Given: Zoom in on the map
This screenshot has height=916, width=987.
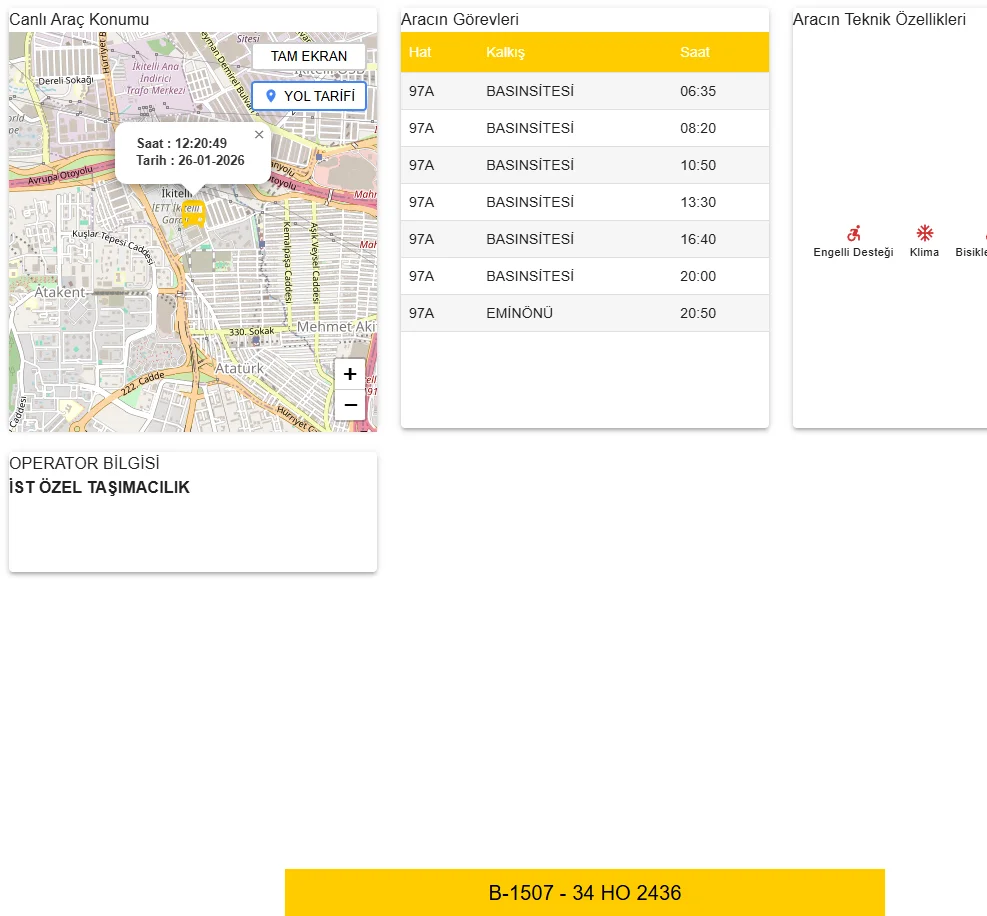Looking at the screenshot, I should tap(350, 374).
